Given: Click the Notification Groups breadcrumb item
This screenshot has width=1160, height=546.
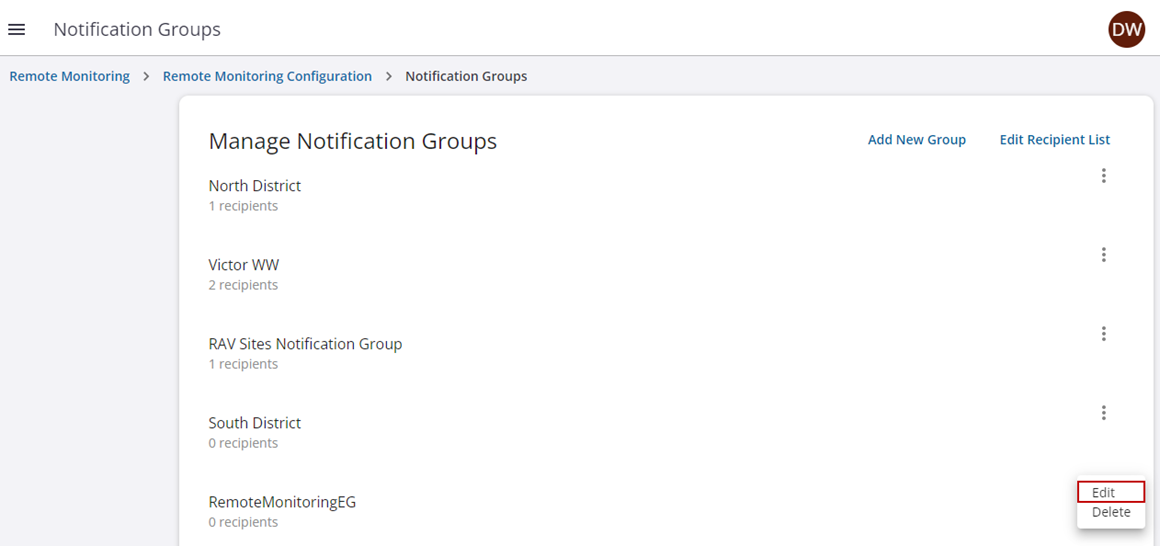Looking at the screenshot, I should 466,76.
